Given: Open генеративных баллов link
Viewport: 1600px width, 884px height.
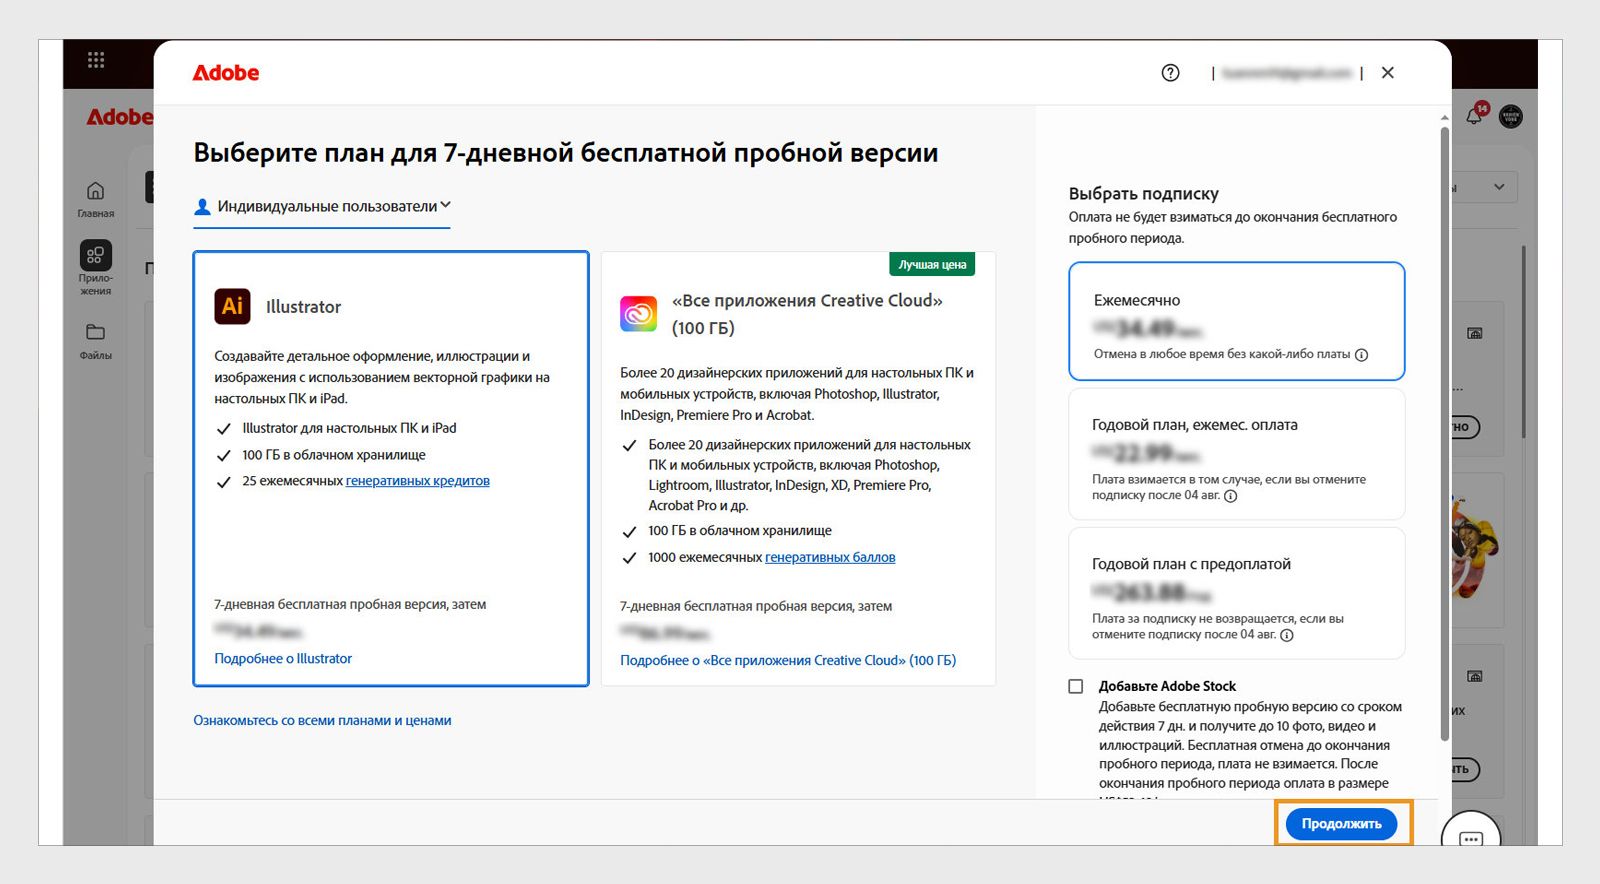Looking at the screenshot, I should tap(830, 558).
